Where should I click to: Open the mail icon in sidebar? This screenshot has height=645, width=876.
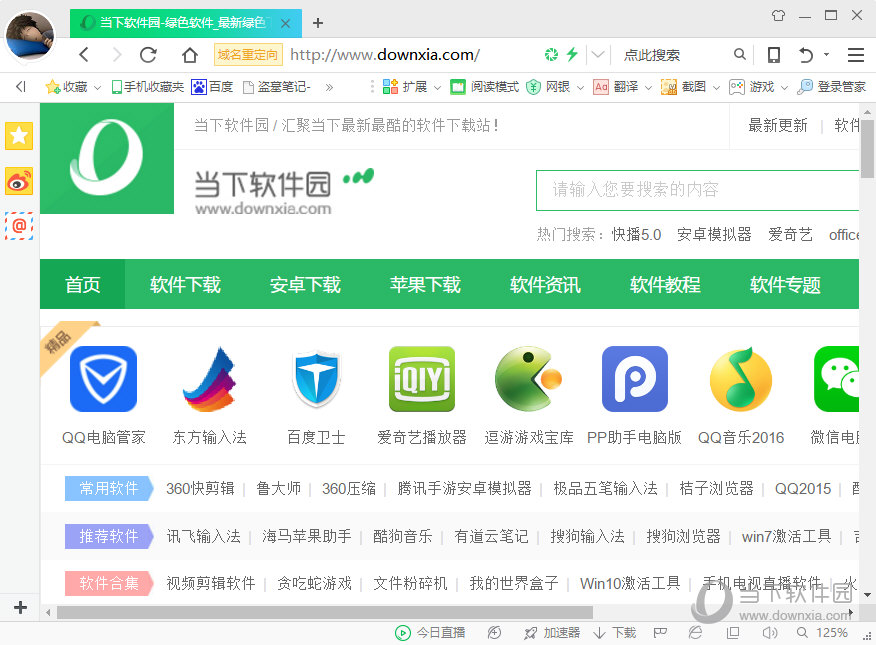pyautogui.click(x=19, y=225)
